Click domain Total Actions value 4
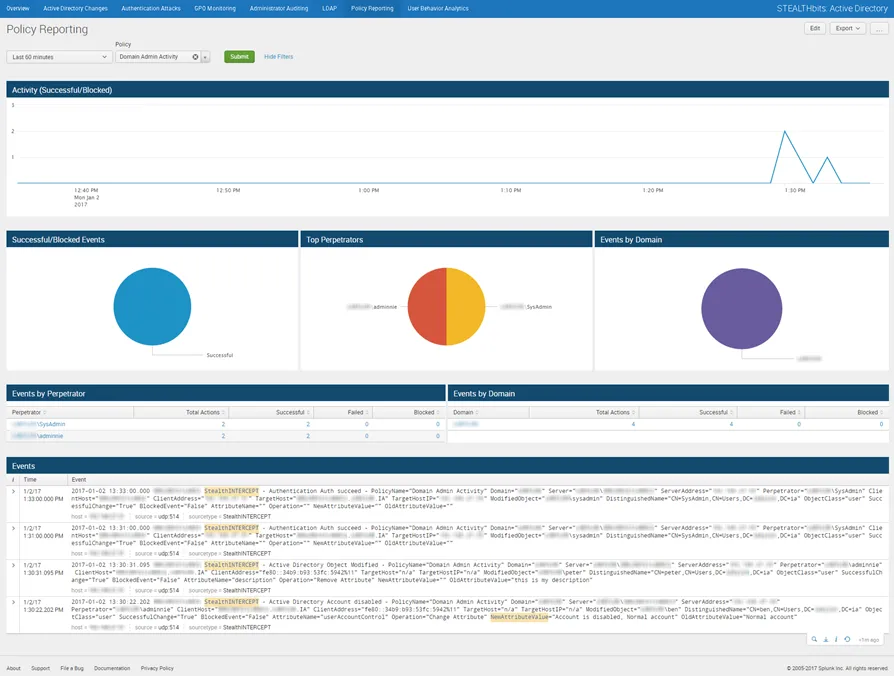Screen dimensions: 894x676 tap(633, 424)
